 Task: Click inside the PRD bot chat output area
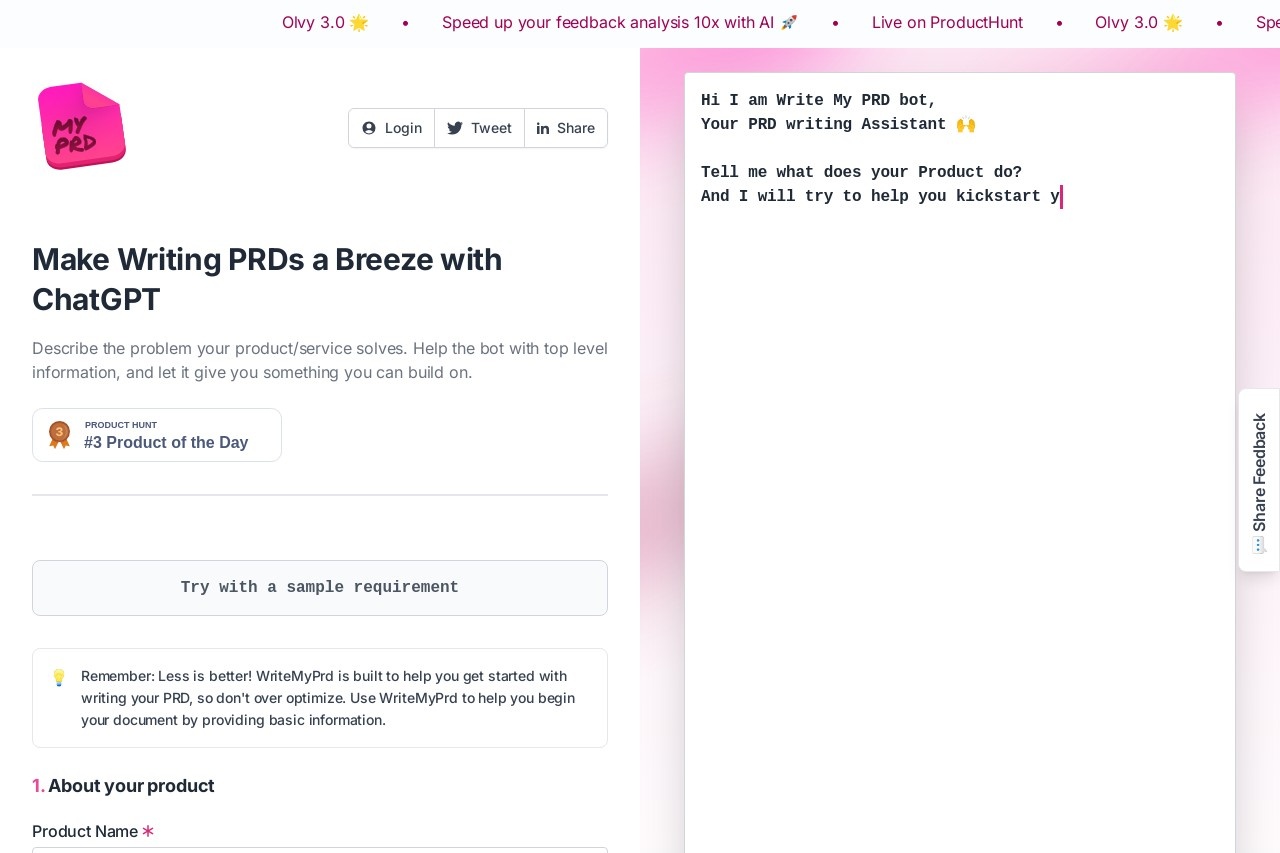pos(960,462)
